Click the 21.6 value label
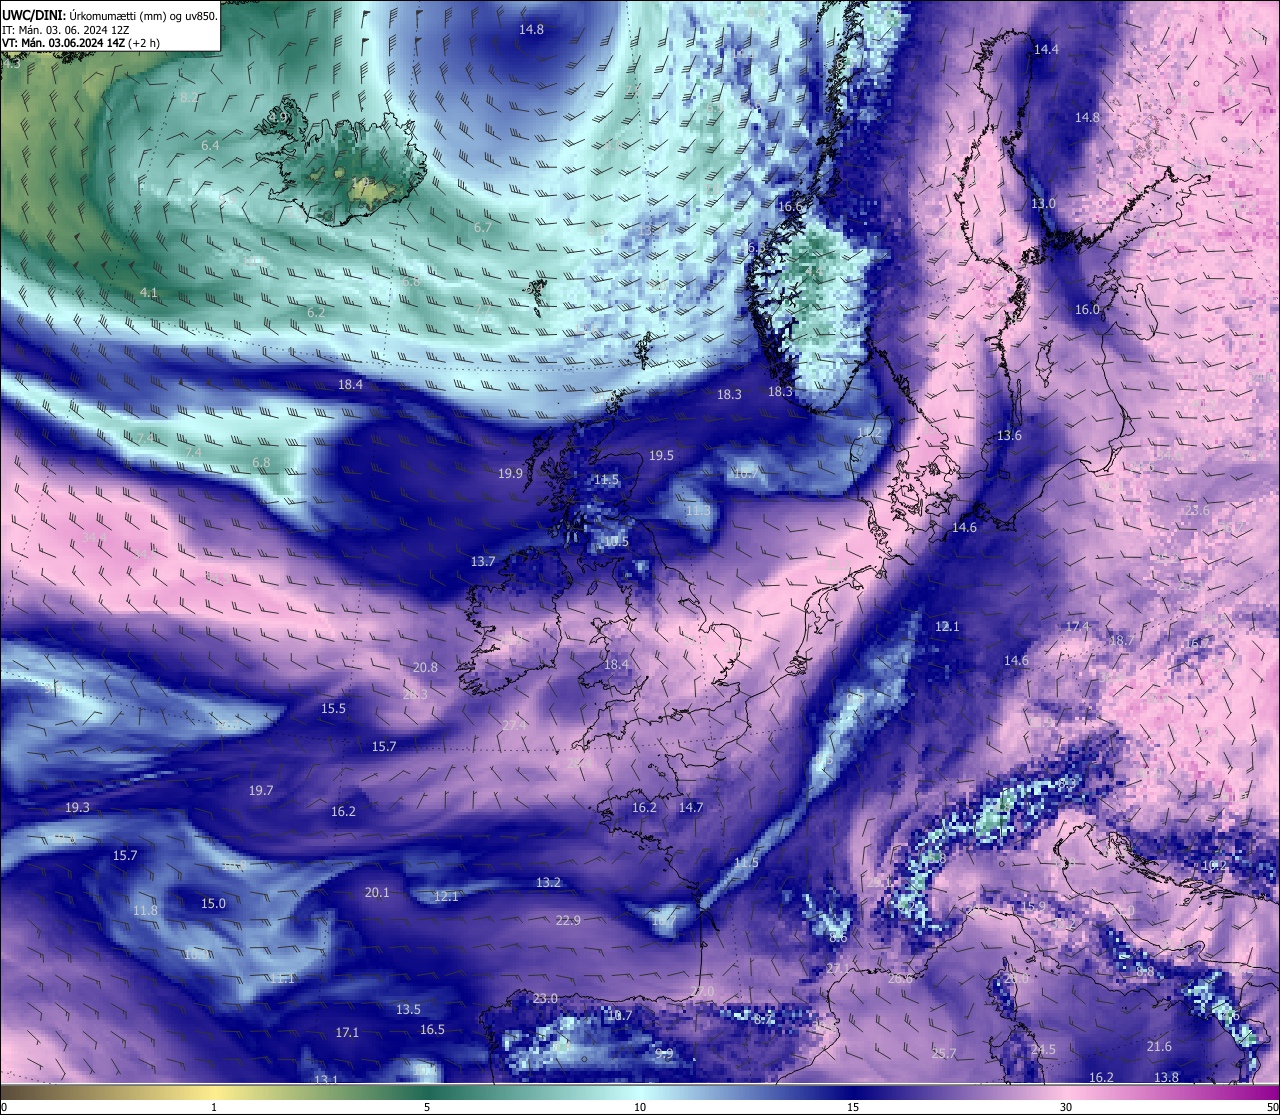Image resolution: width=1280 pixels, height=1115 pixels. click(1159, 1046)
